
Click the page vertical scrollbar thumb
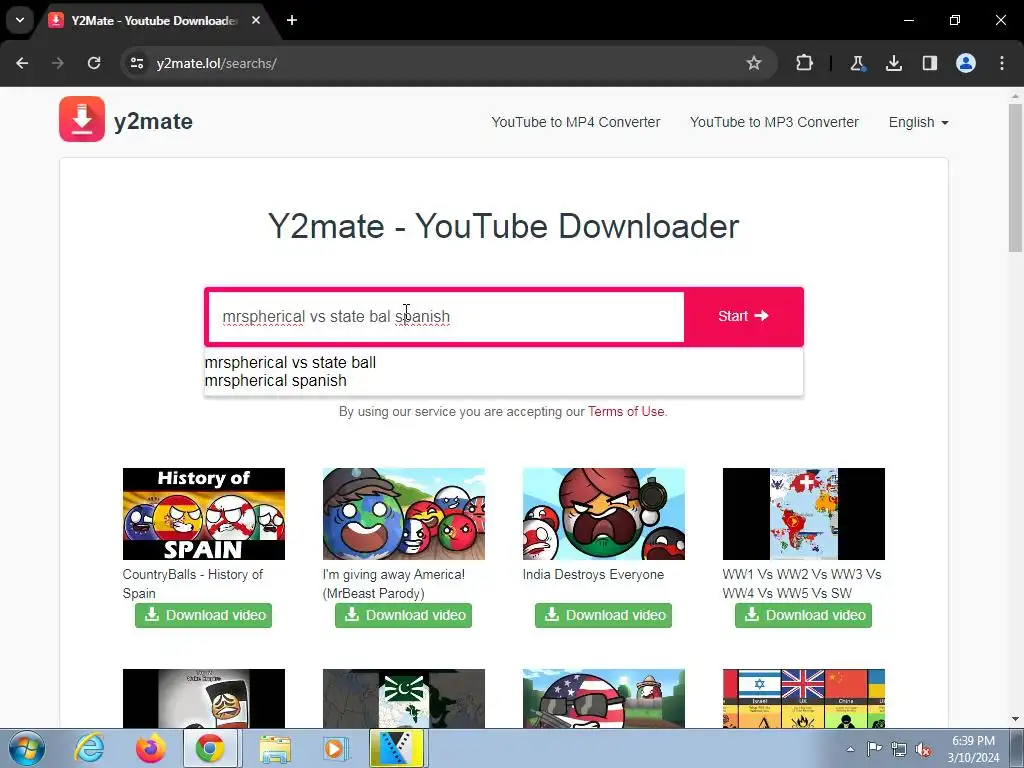(1016, 178)
